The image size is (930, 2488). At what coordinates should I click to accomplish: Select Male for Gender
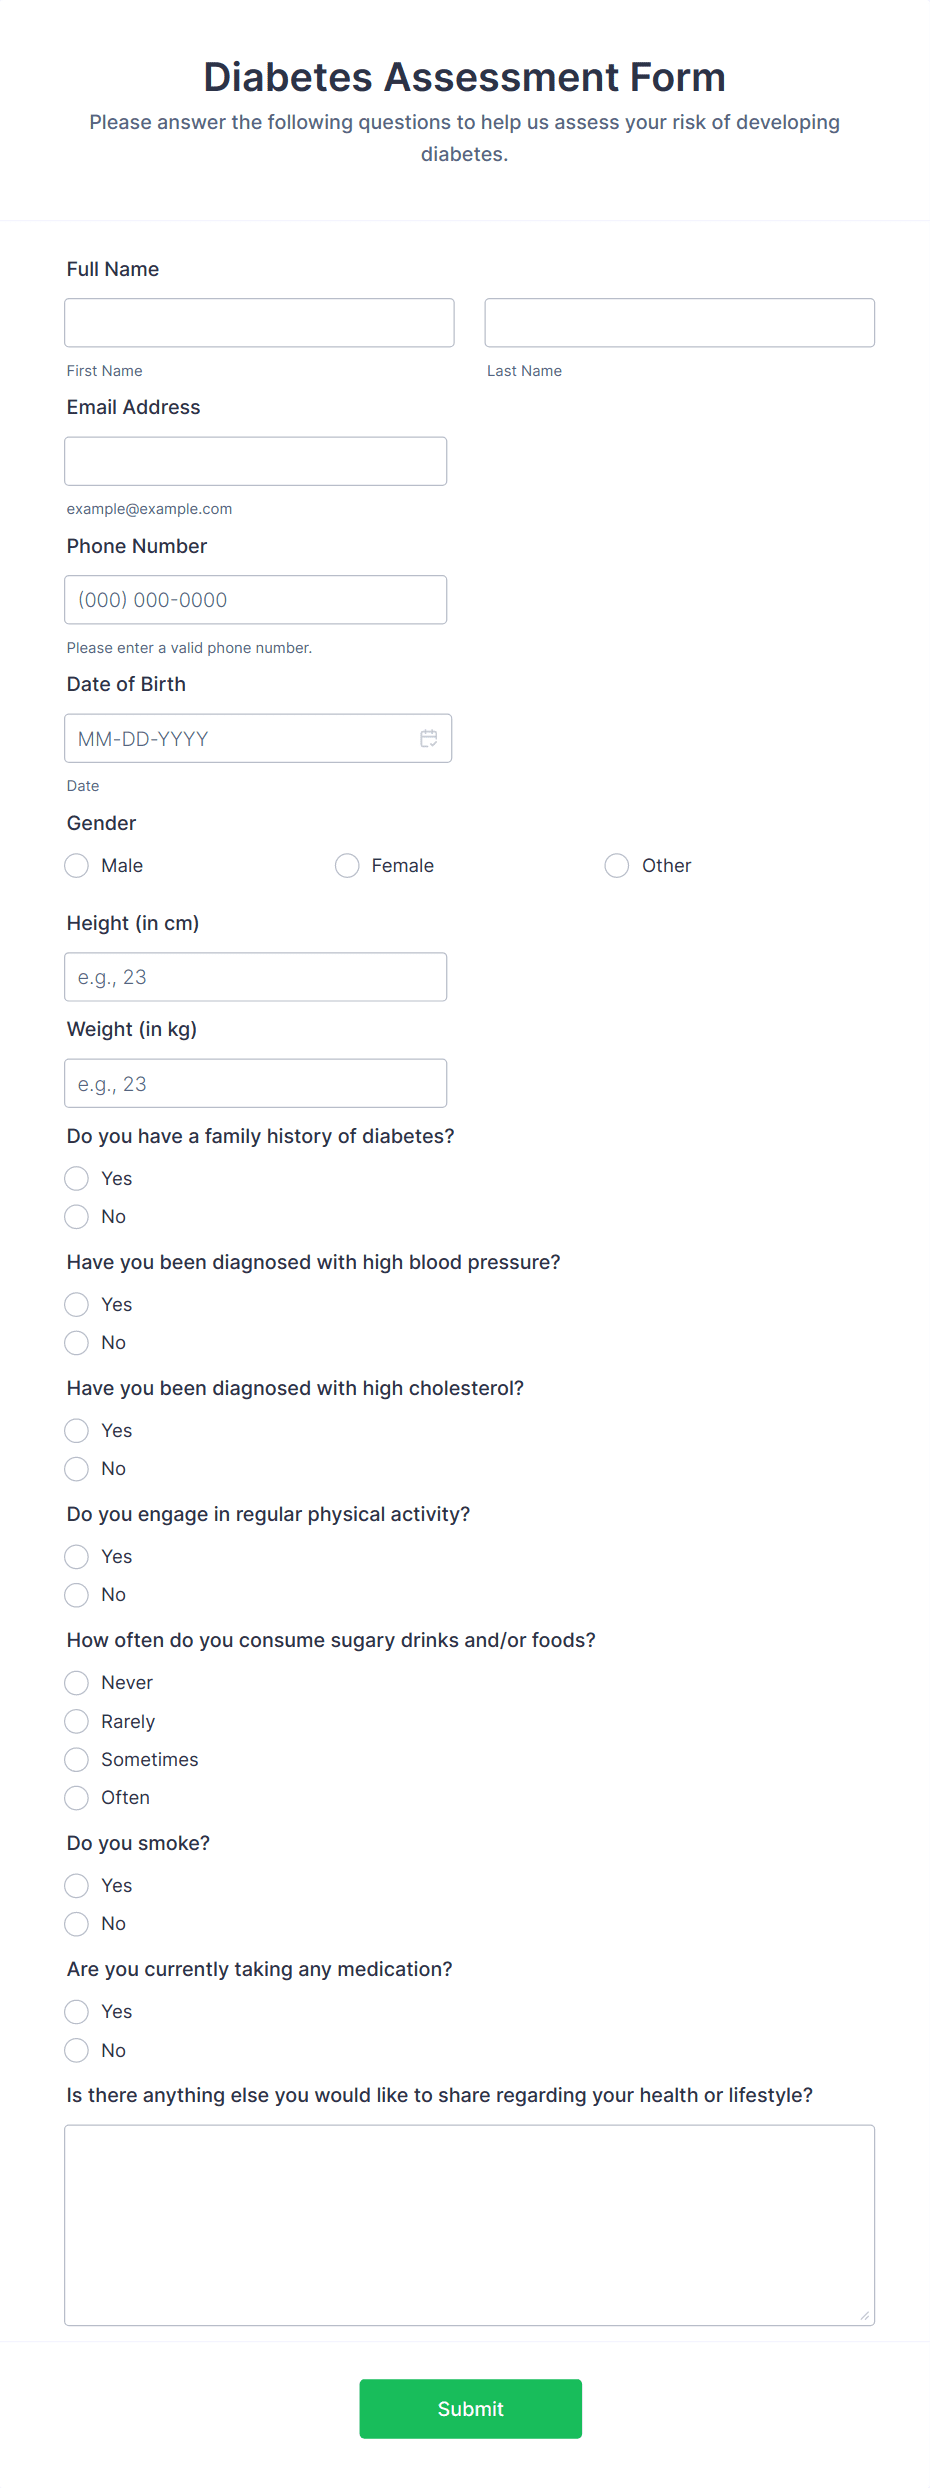(76, 865)
